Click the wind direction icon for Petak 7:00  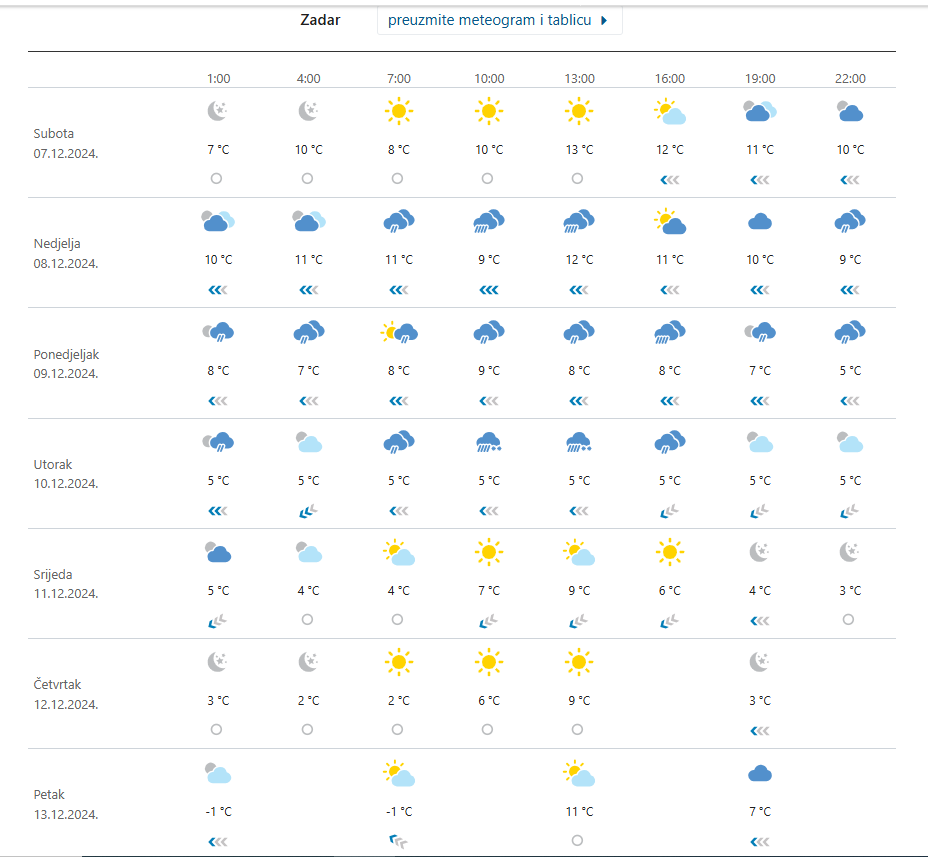pyautogui.click(x=398, y=841)
